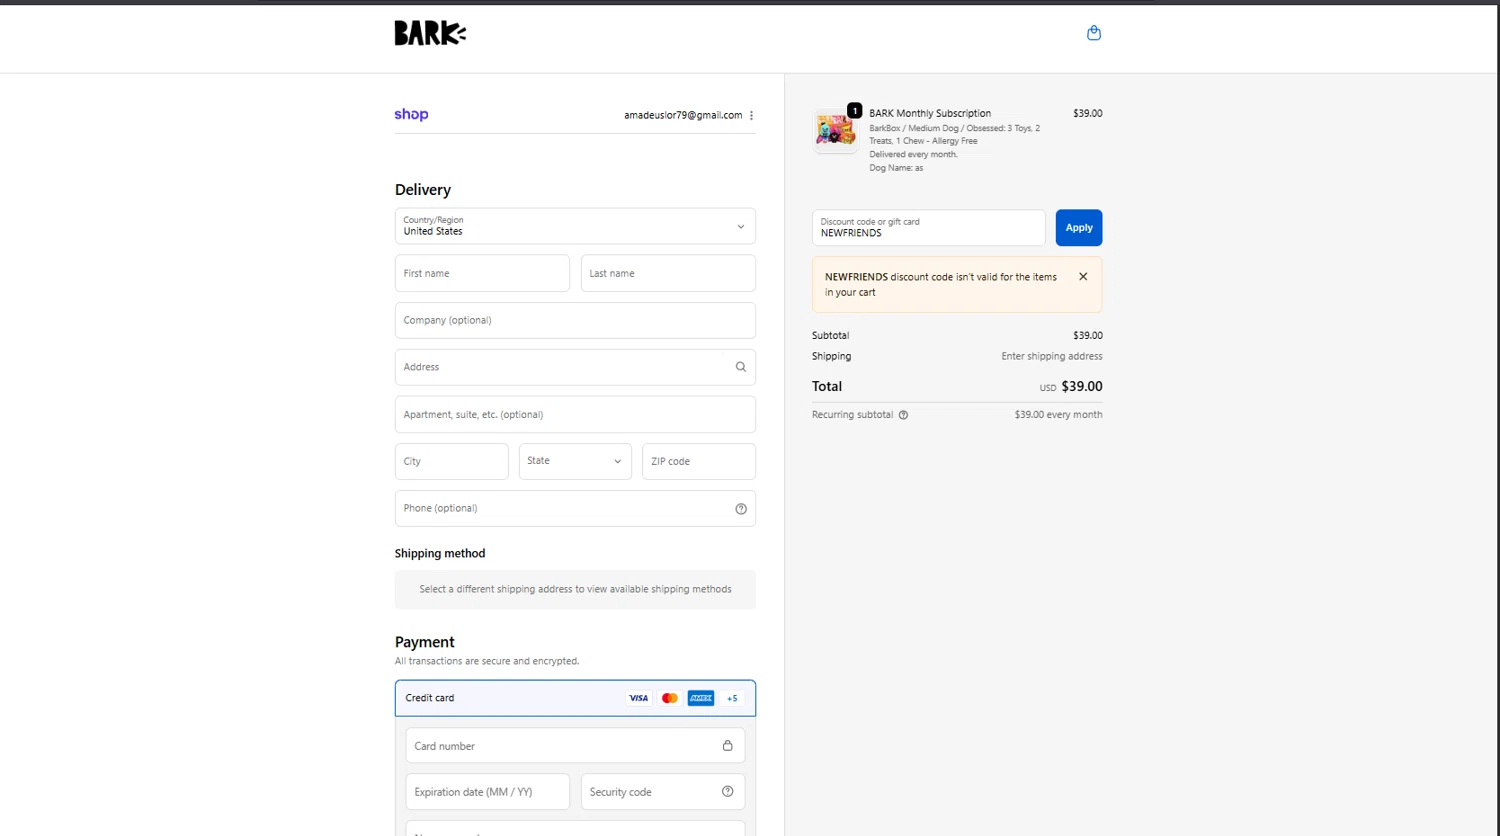Open the Country/Region dropdown
Viewport: 1500px width, 836px height.
(575, 226)
